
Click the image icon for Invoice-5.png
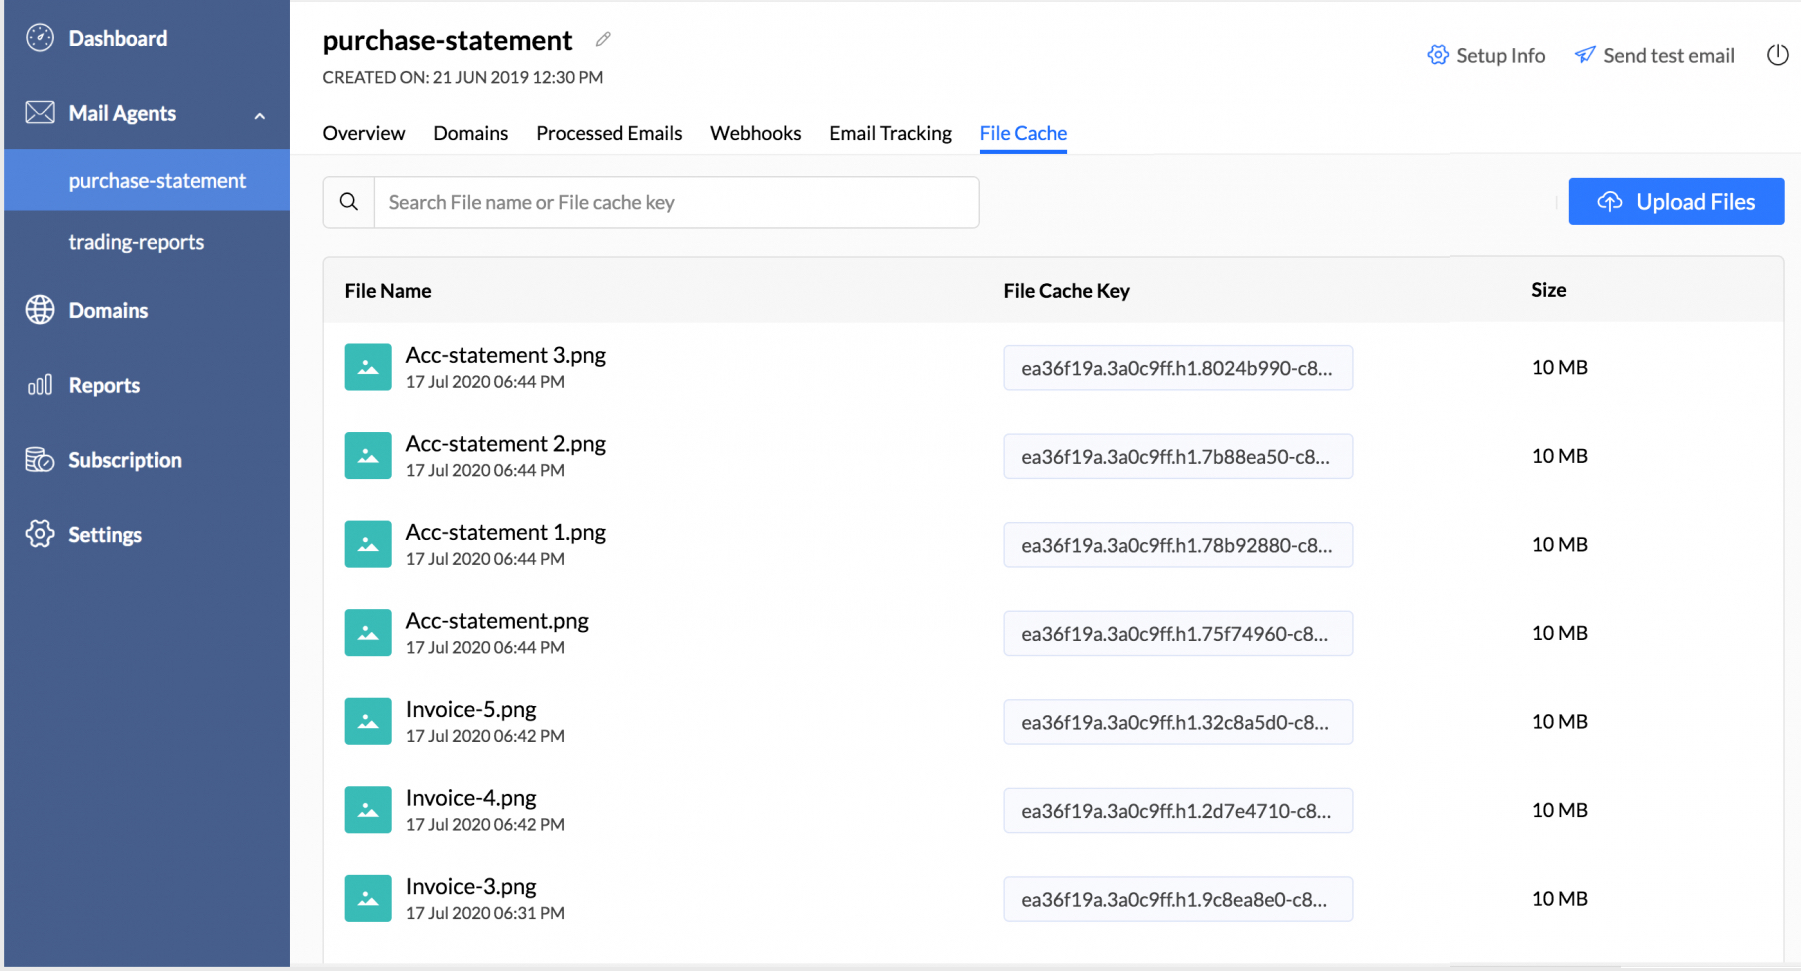pyautogui.click(x=368, y=721)
